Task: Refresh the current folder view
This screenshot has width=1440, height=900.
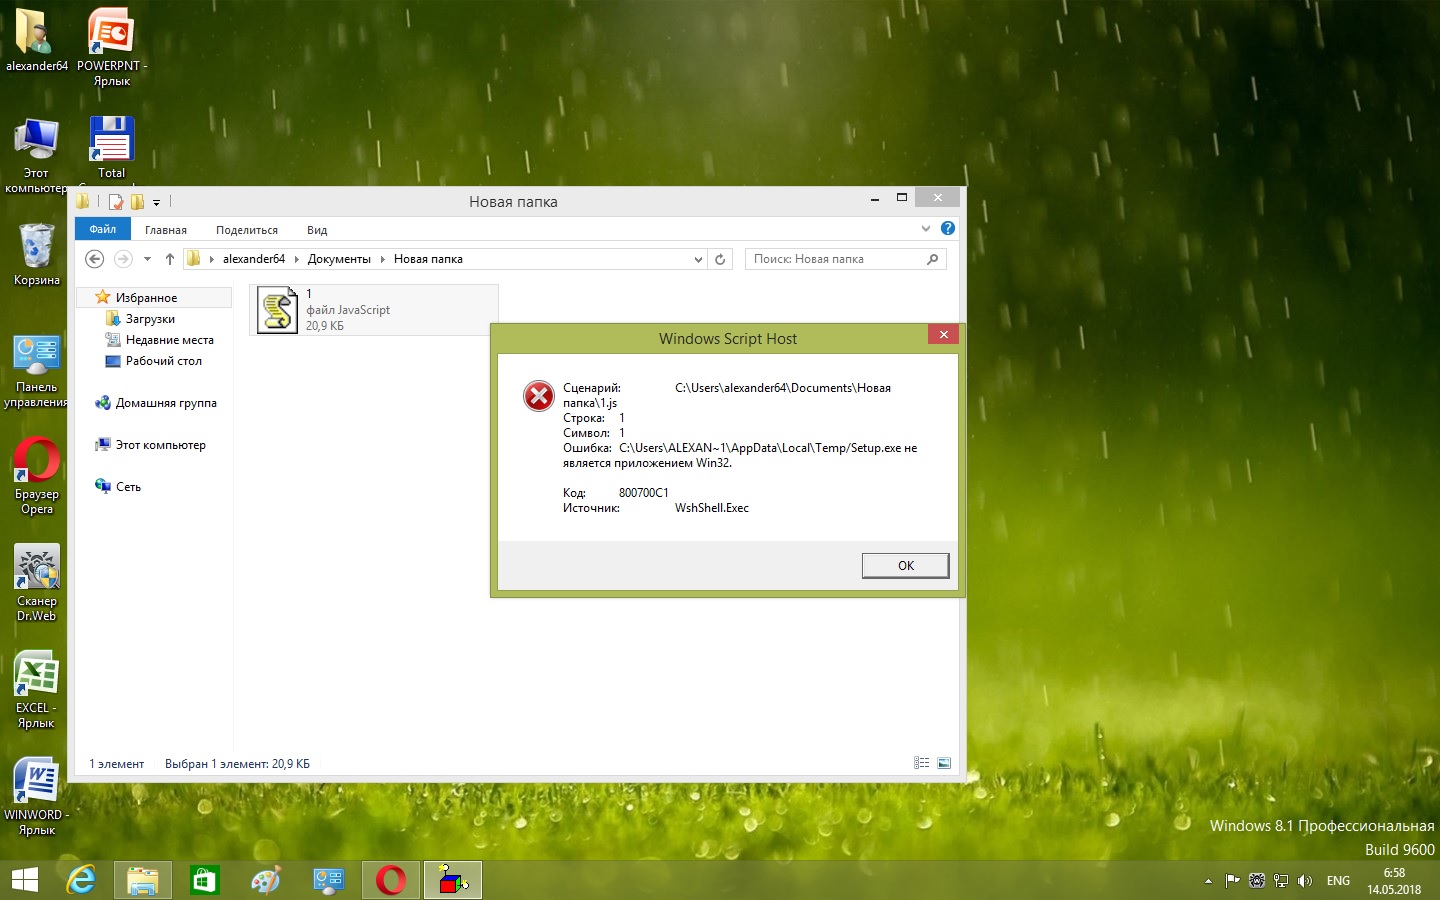Action: (720, 259)
